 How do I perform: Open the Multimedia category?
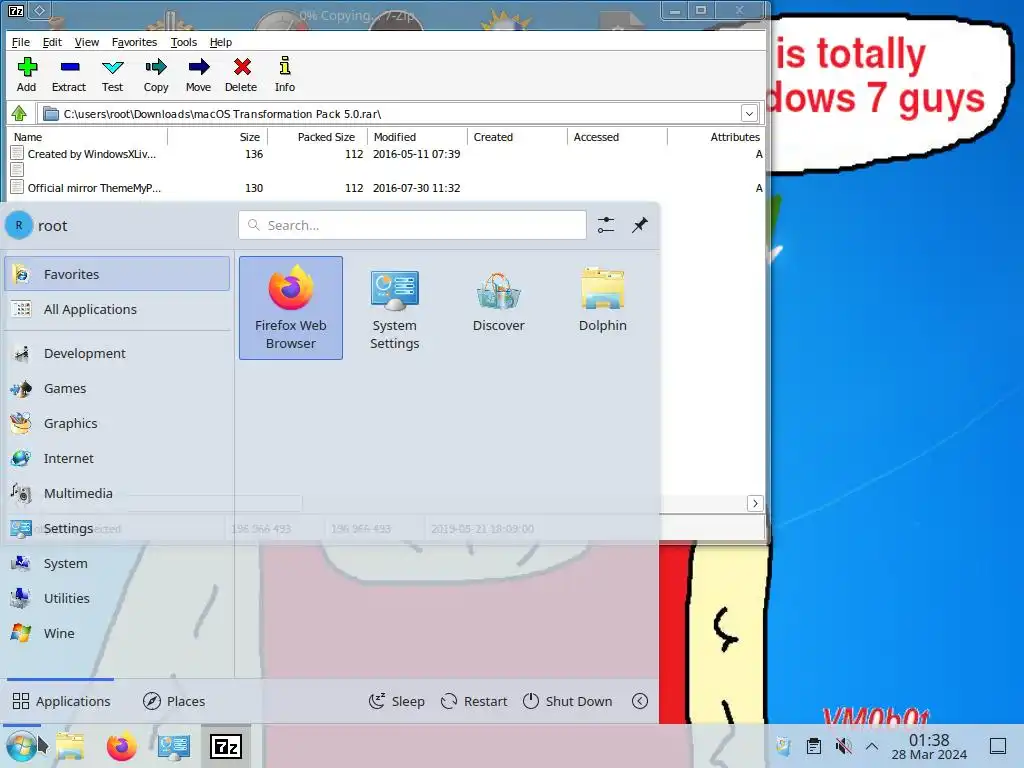(x=118, y=494)
